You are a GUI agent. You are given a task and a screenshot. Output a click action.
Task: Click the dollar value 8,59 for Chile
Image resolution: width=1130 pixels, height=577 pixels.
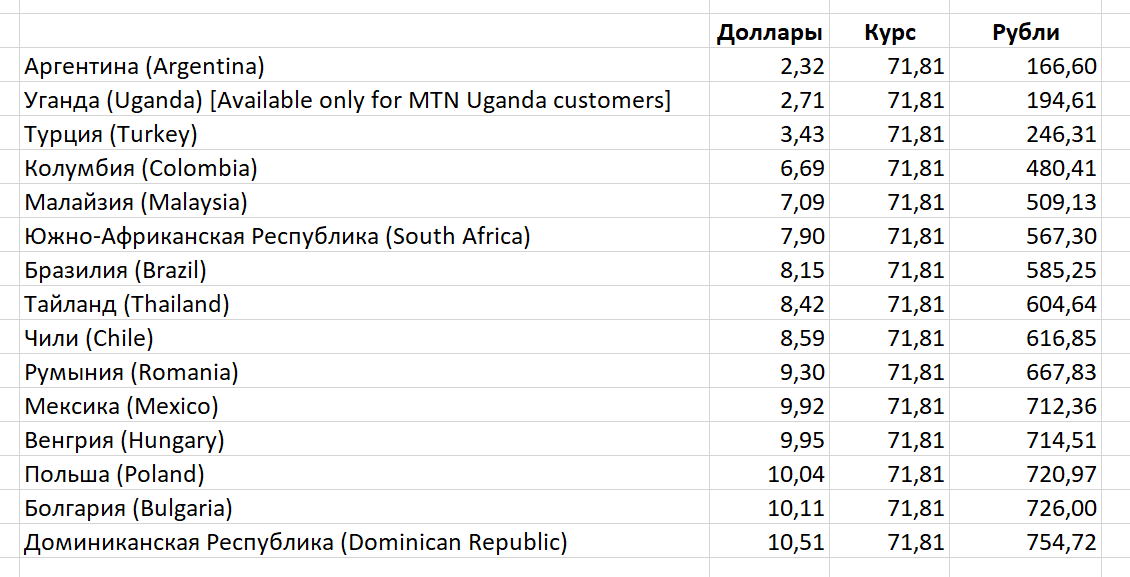coord(769,338)
